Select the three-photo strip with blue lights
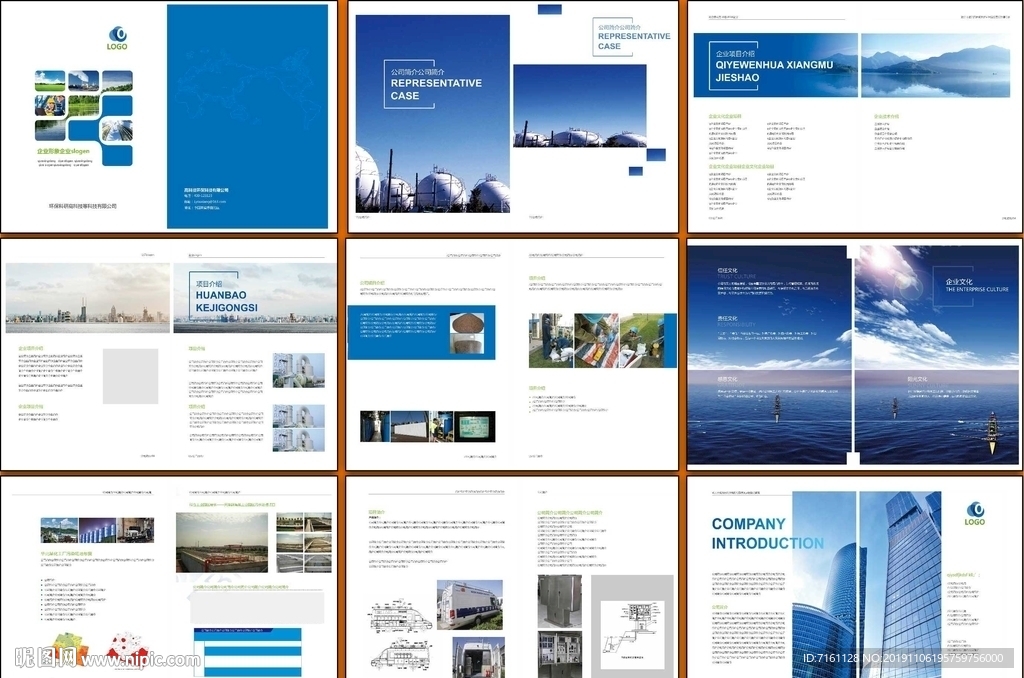The image size is (1024, 678). (97, 530)
